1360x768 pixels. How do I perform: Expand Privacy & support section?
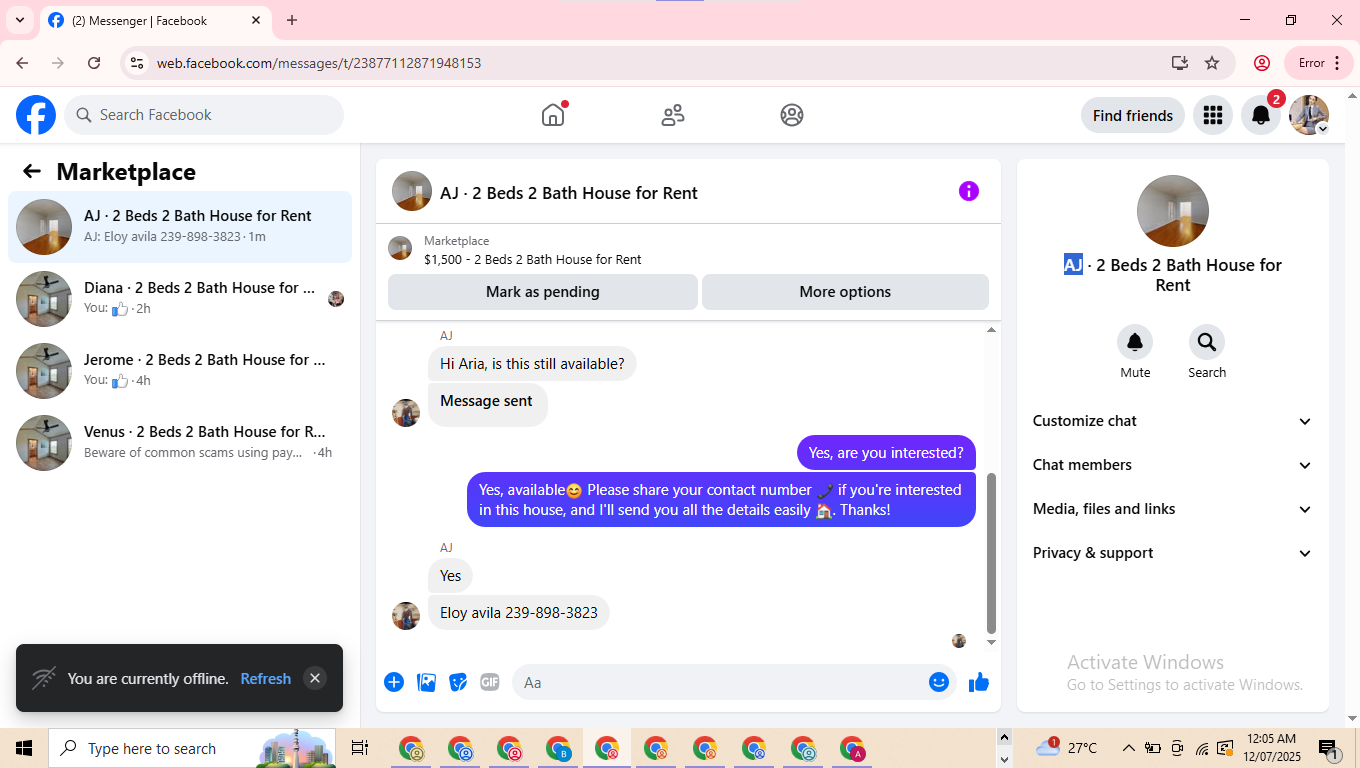point(1173,553)
